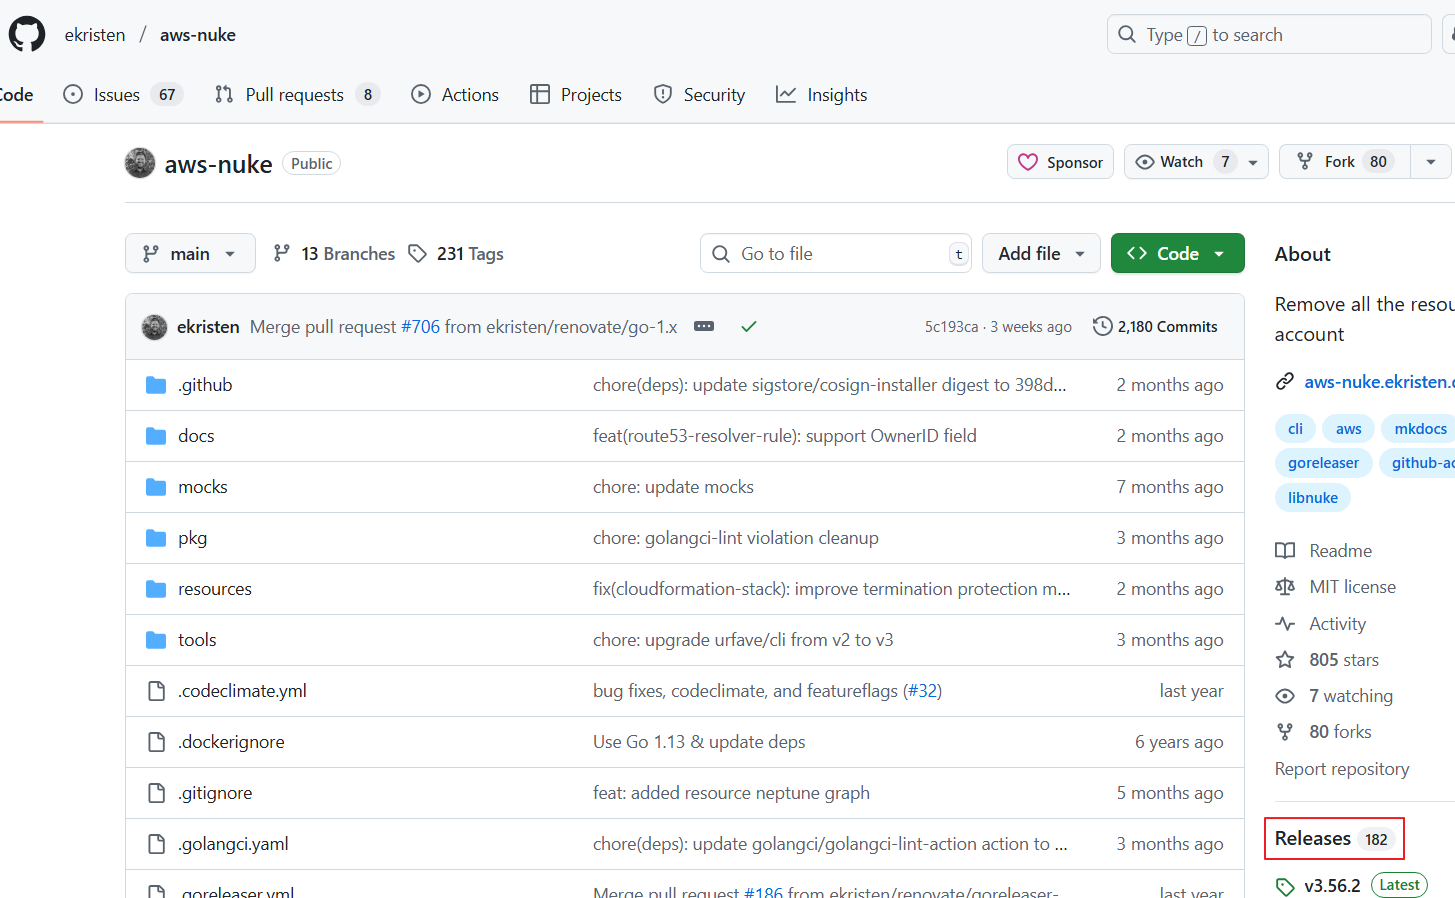Image resolution: width=1455 pixels, height=898 pixels.
Task: Select the libnuke topic tag
Action: (1313, 498)
